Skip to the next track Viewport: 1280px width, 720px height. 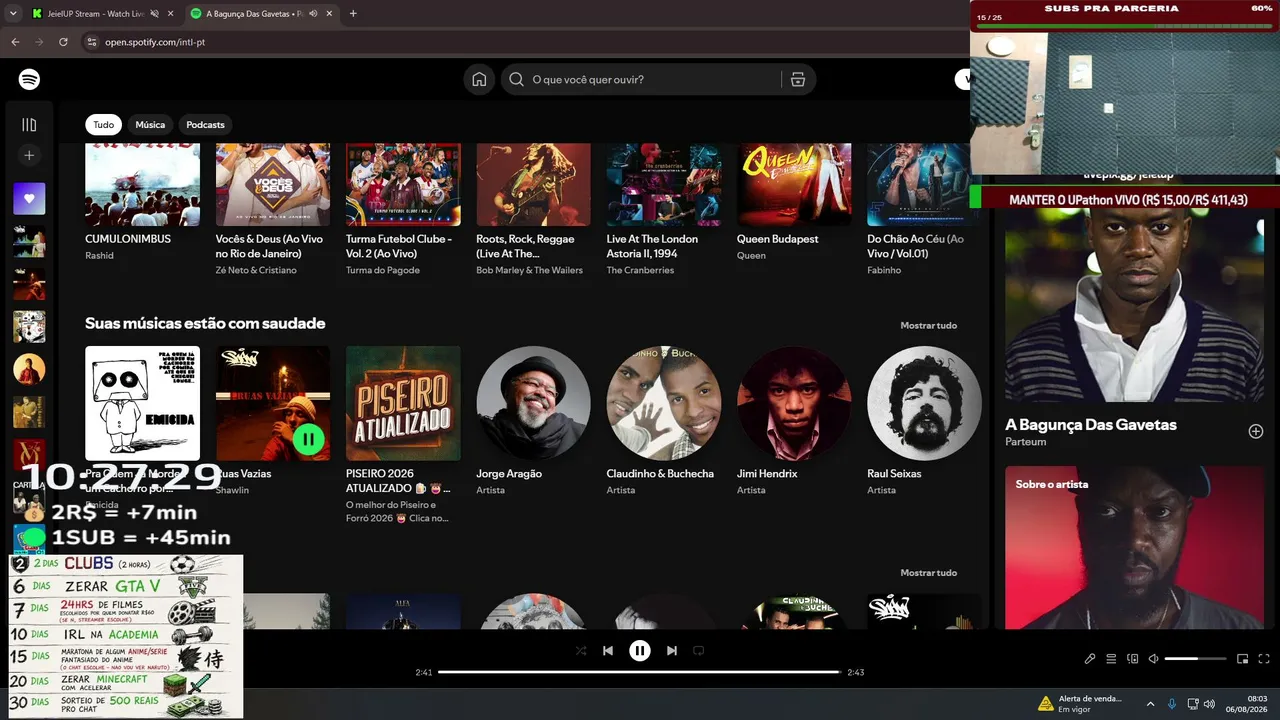(x=672, y=651)
